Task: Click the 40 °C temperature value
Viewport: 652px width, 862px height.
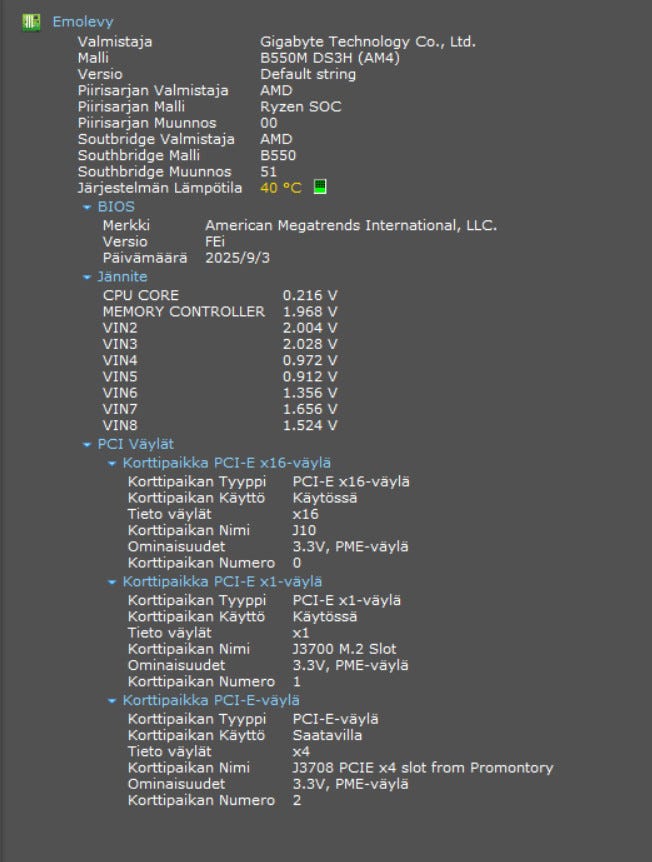Action: tap(281, 188)
